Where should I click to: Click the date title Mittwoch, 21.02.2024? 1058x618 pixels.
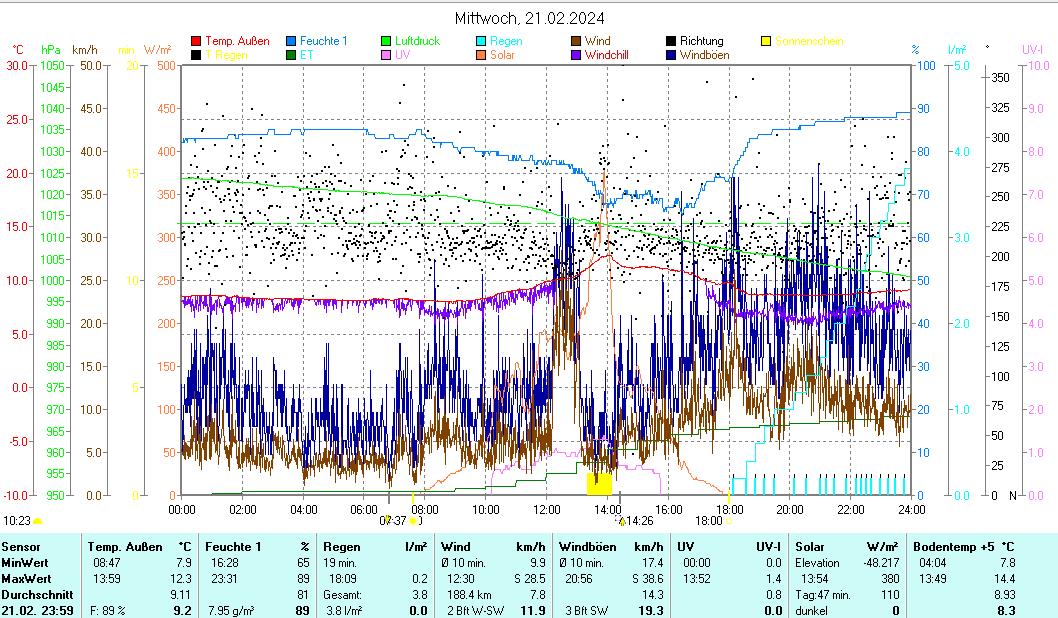coord(529,18)
